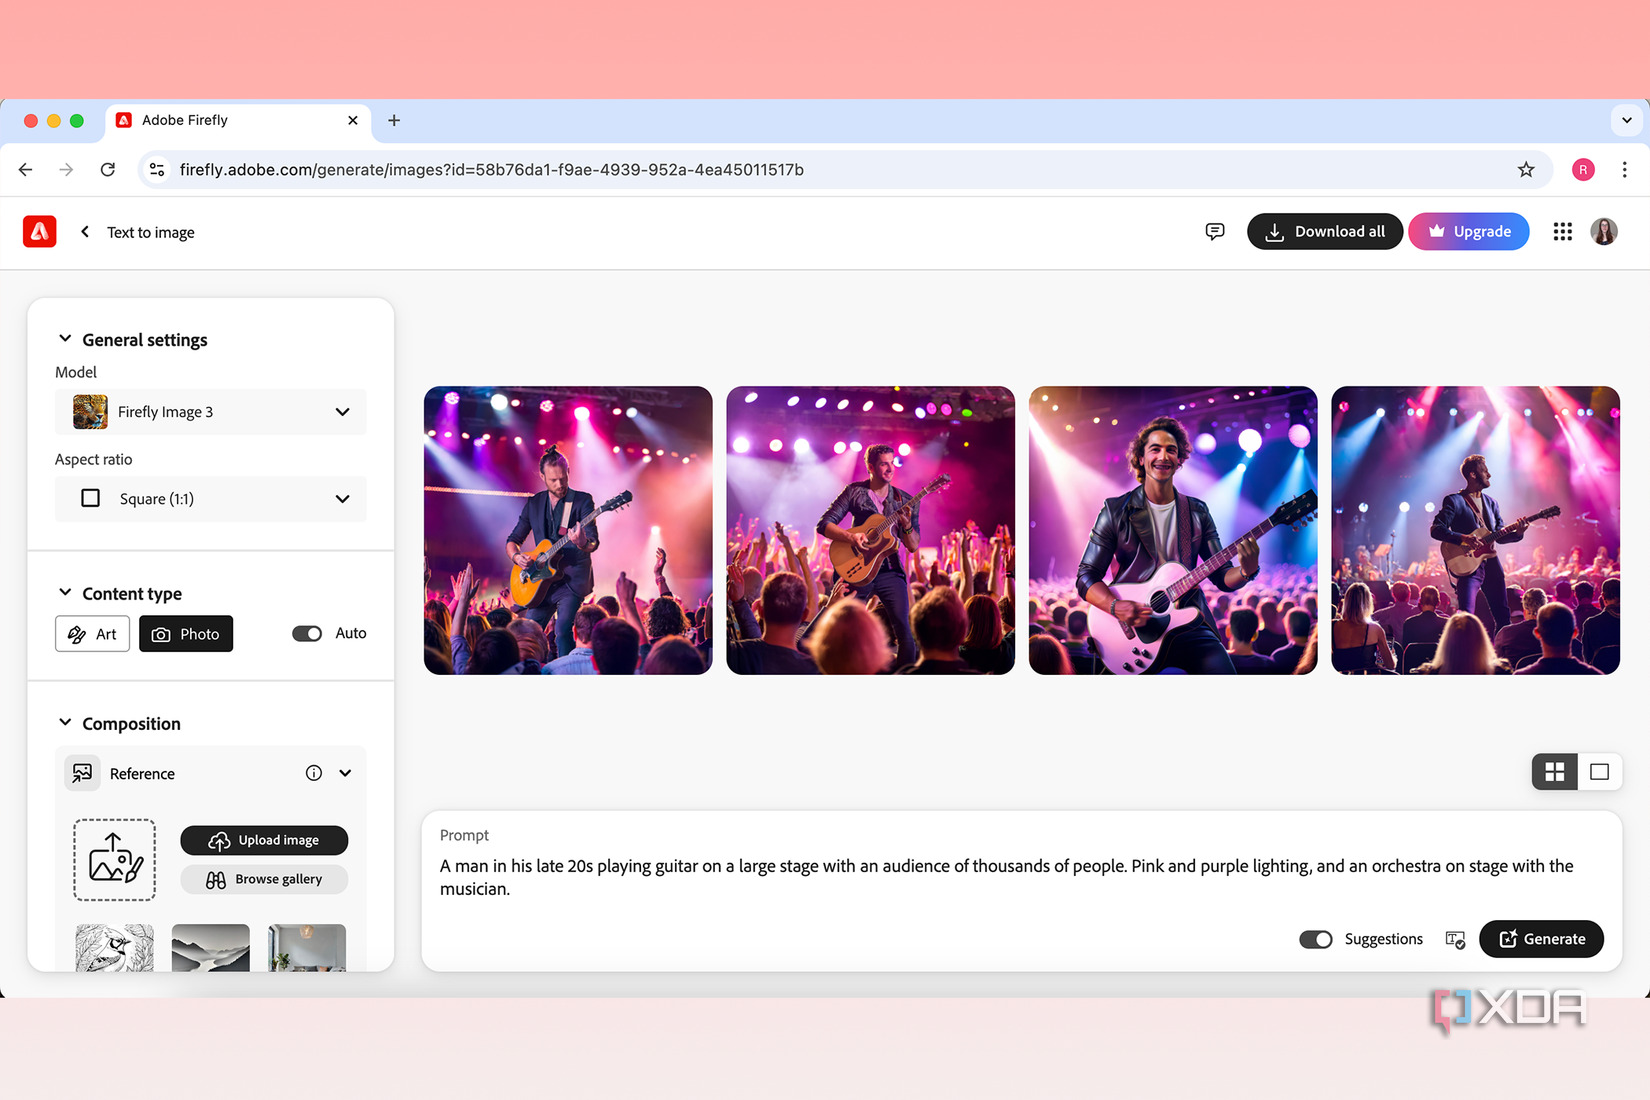
Task: Open the first generated guitarist image
Action: (568, 531)
